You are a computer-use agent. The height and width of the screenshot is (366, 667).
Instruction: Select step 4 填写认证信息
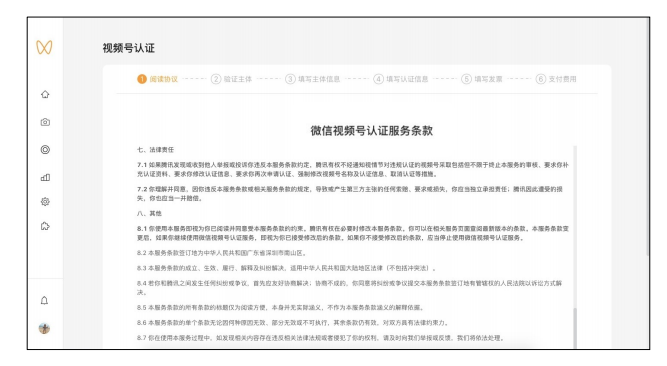[401, 79]
